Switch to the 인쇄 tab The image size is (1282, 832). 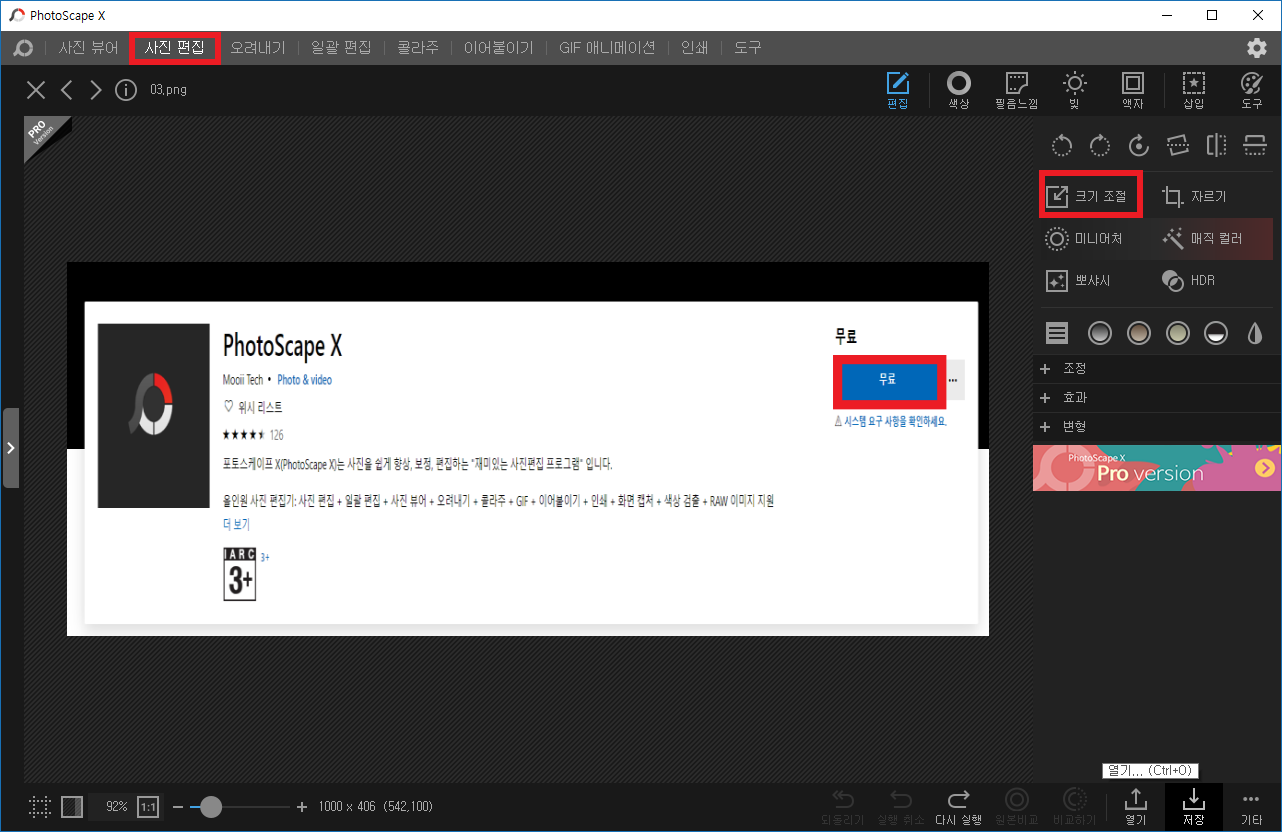pos(695,47)
